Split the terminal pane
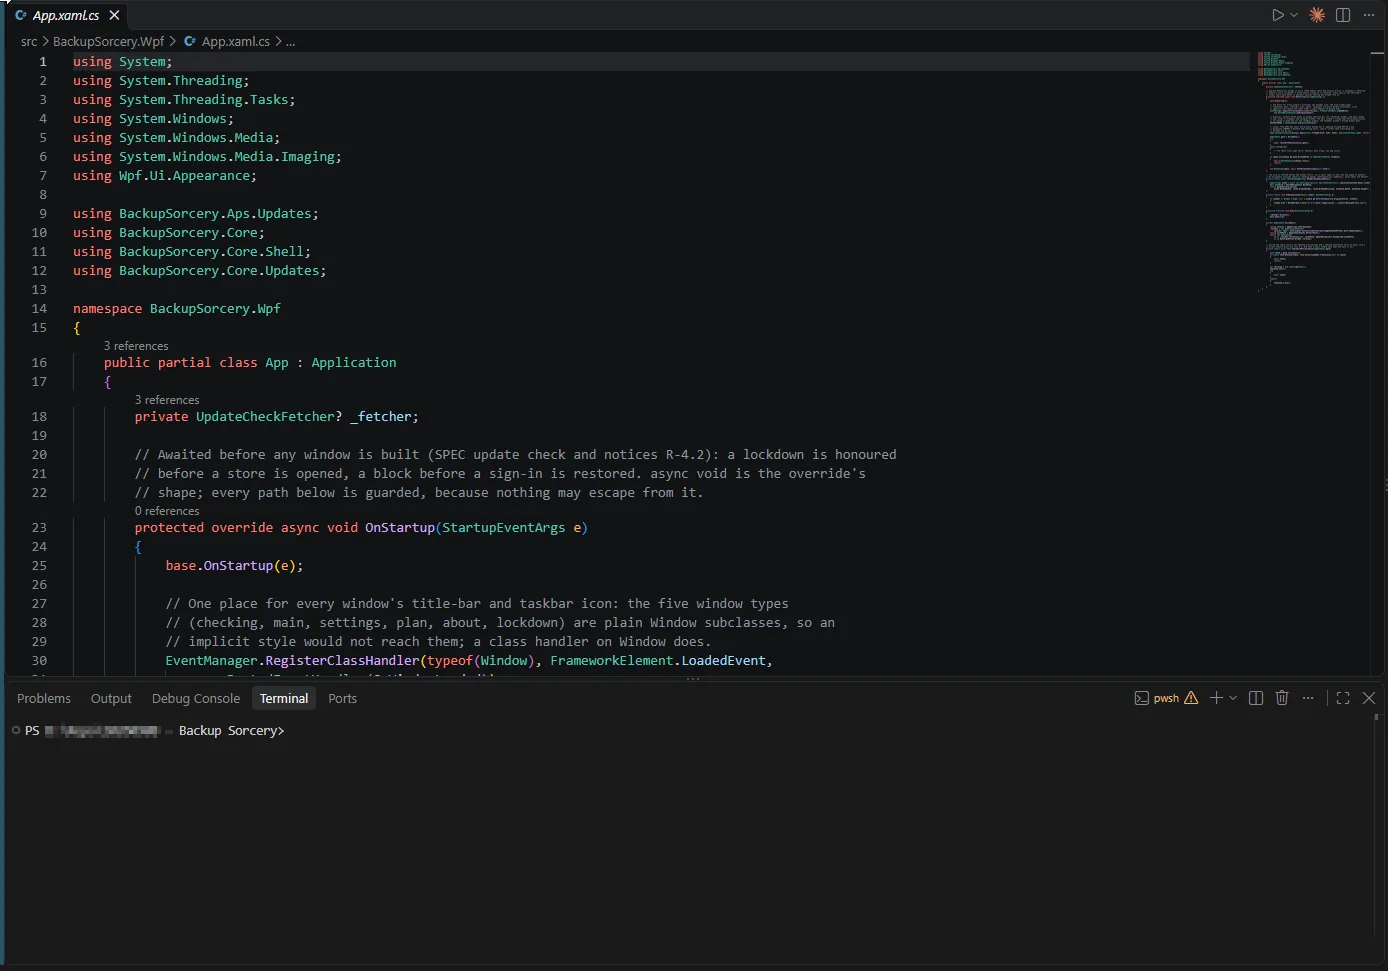1388x971 pixels. click(1256, 698)
